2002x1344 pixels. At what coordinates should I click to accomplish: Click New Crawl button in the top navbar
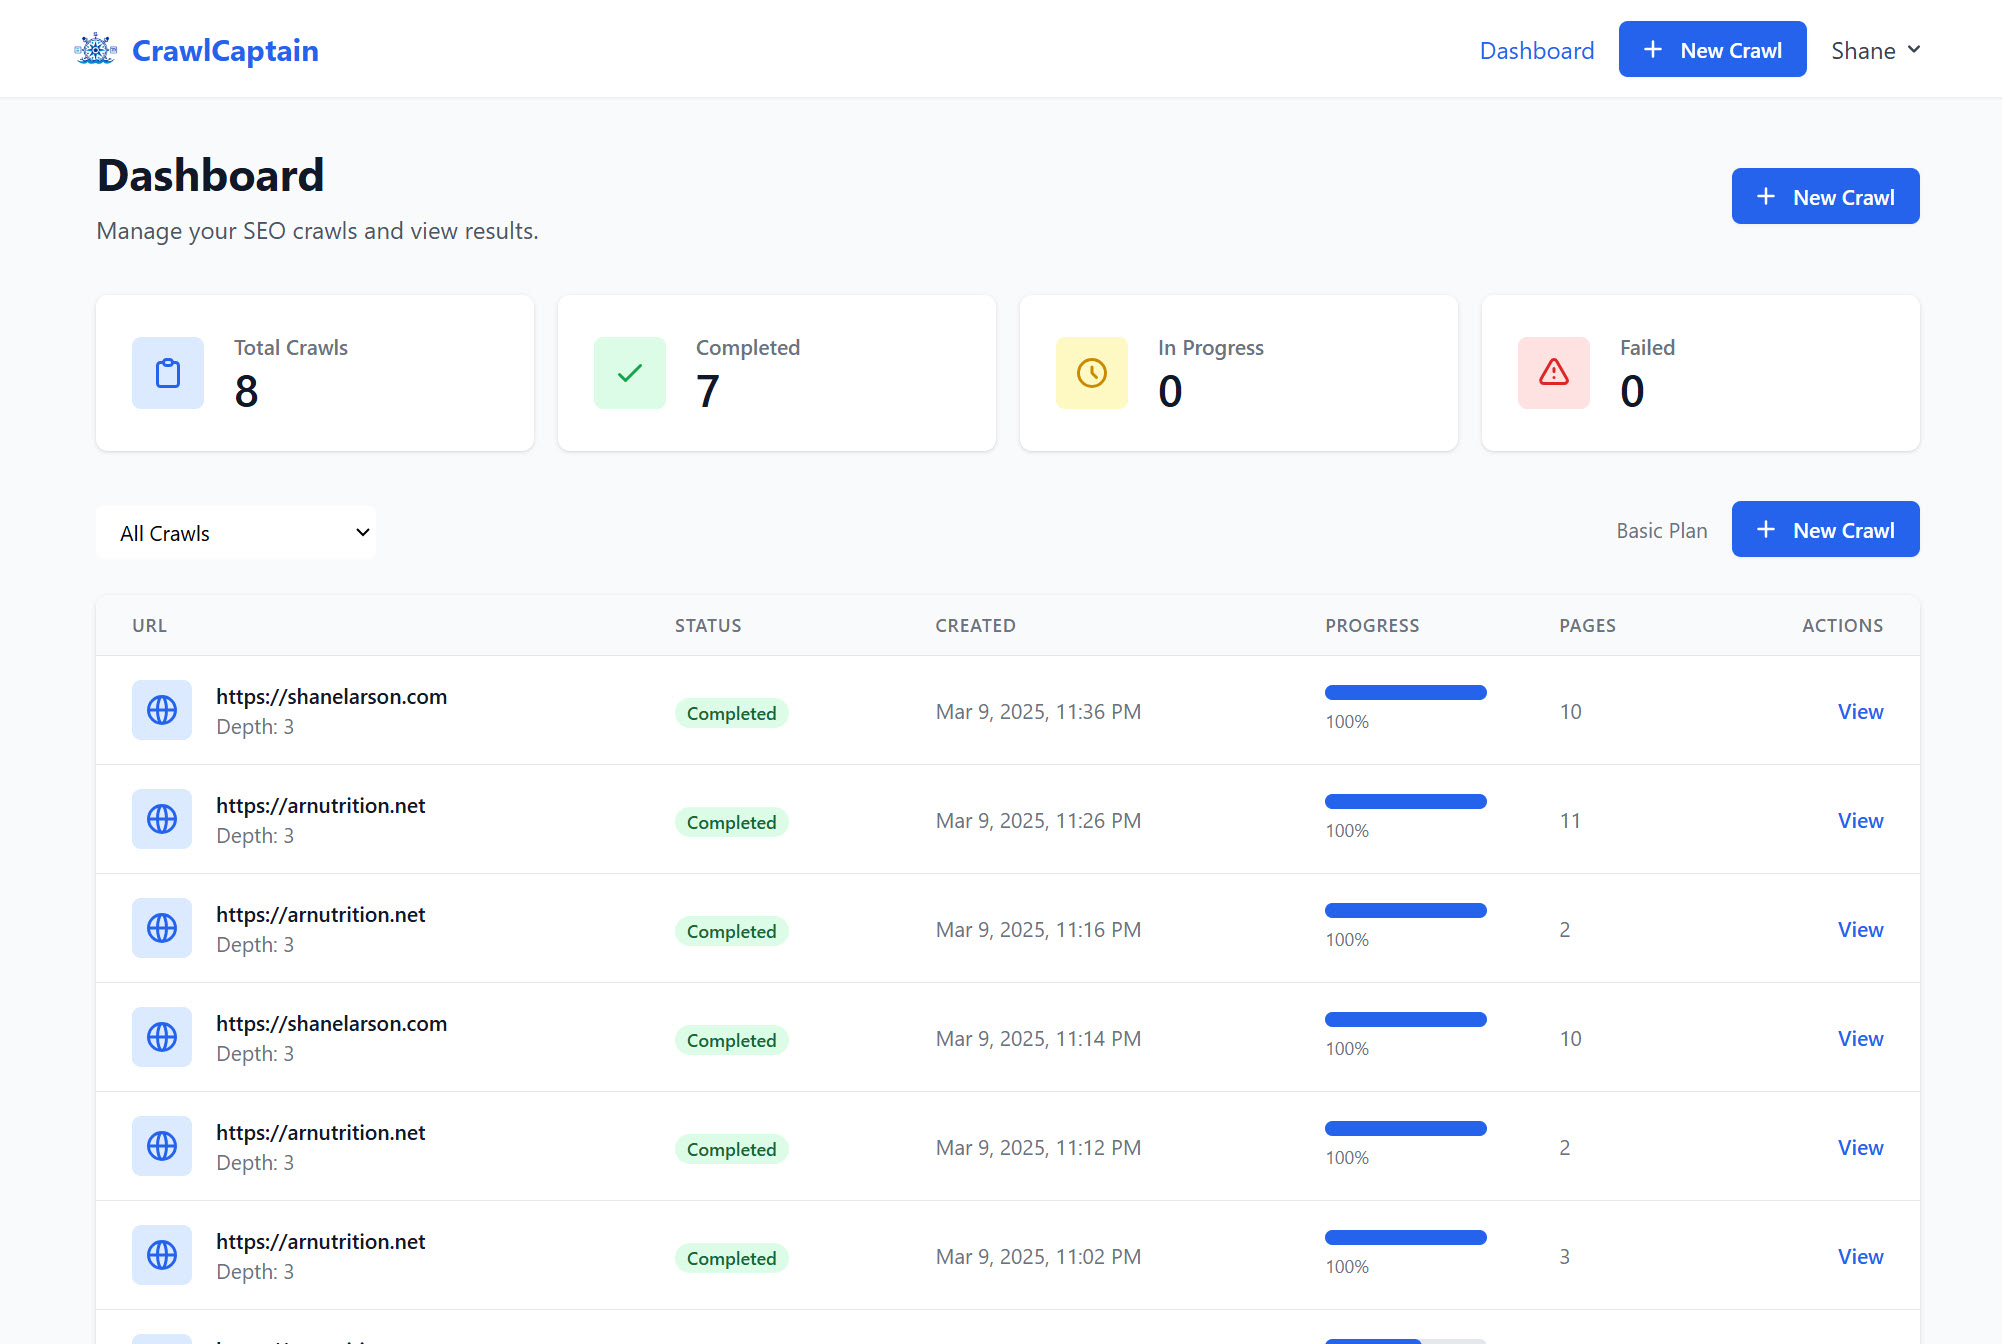tap(1712, 49)
